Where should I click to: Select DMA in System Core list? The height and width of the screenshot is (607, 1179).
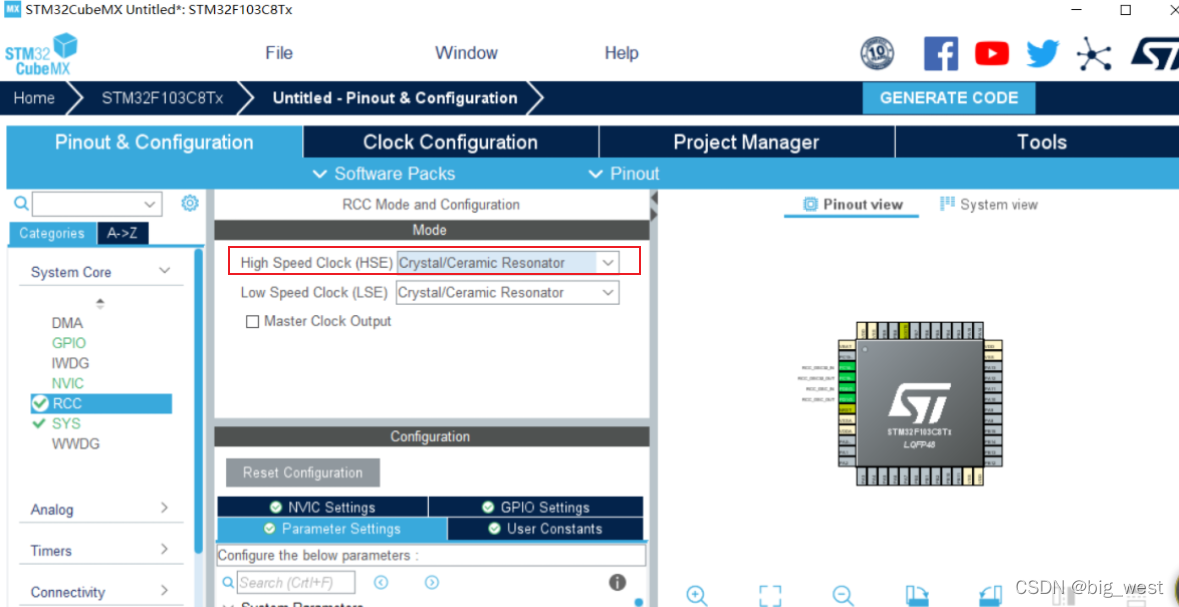[x=68, y=323]
